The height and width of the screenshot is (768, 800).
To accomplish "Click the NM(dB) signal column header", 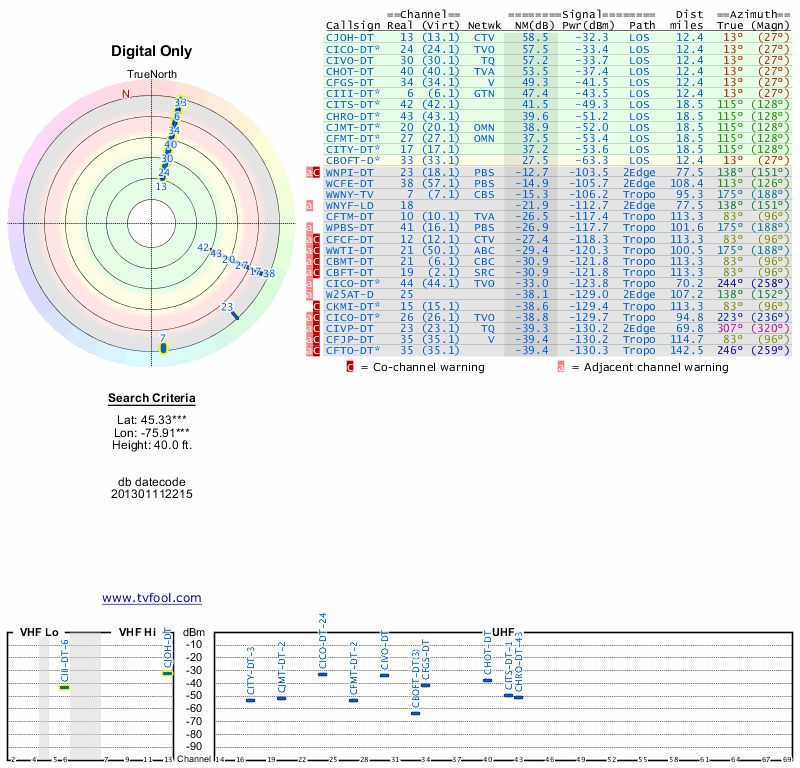I will pyautogui.click(x=529, y=25).
